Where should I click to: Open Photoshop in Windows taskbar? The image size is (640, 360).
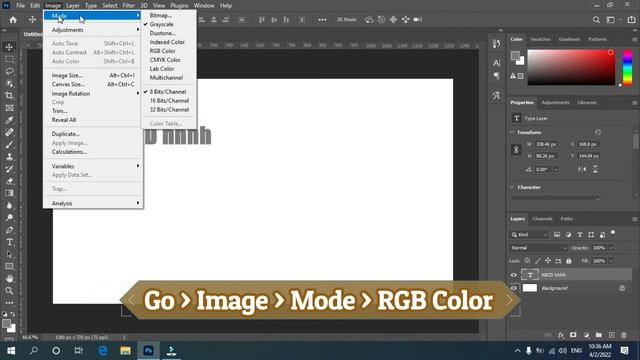point(148,351)
